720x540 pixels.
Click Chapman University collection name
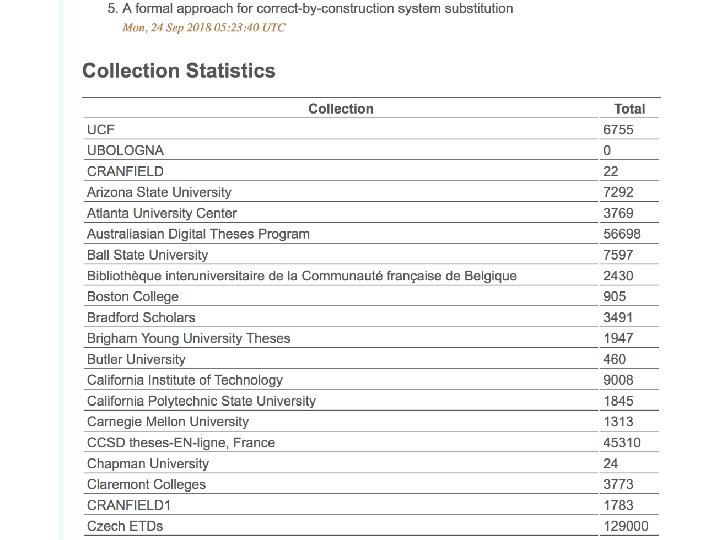coord(148,463)
